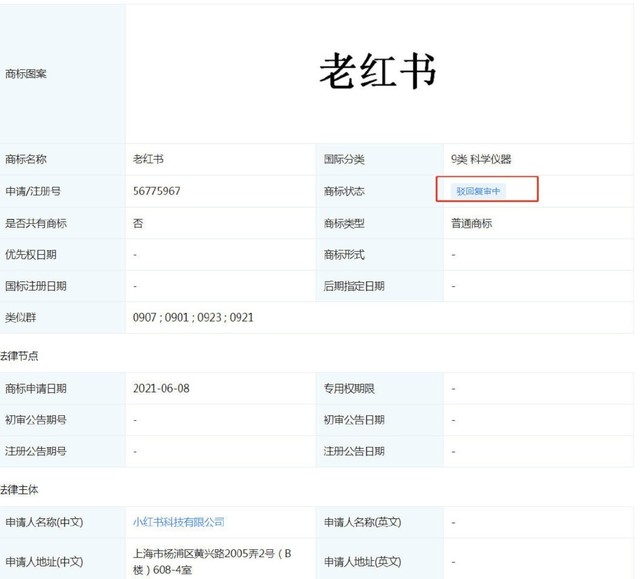Screen dimensions: 640x579
Task: Click the 申请人名称(英文) label
Action: [x=363, y=522]
